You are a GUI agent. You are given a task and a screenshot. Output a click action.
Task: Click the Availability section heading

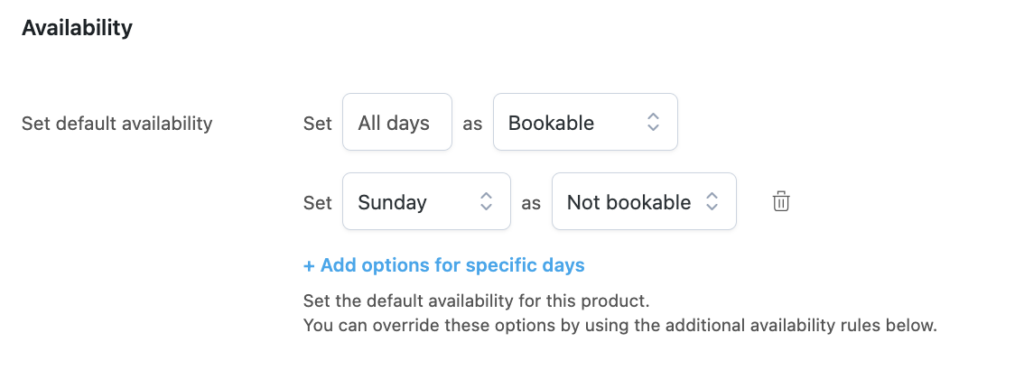click(77, 28)
